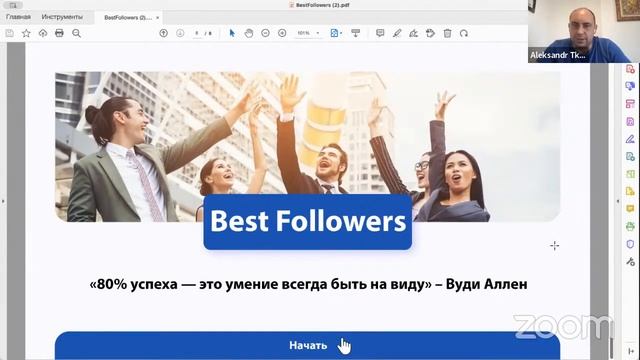Open the blue Combine Files sidebar tool
Screen dimensions: 640x360
click(x=630, y=86)
